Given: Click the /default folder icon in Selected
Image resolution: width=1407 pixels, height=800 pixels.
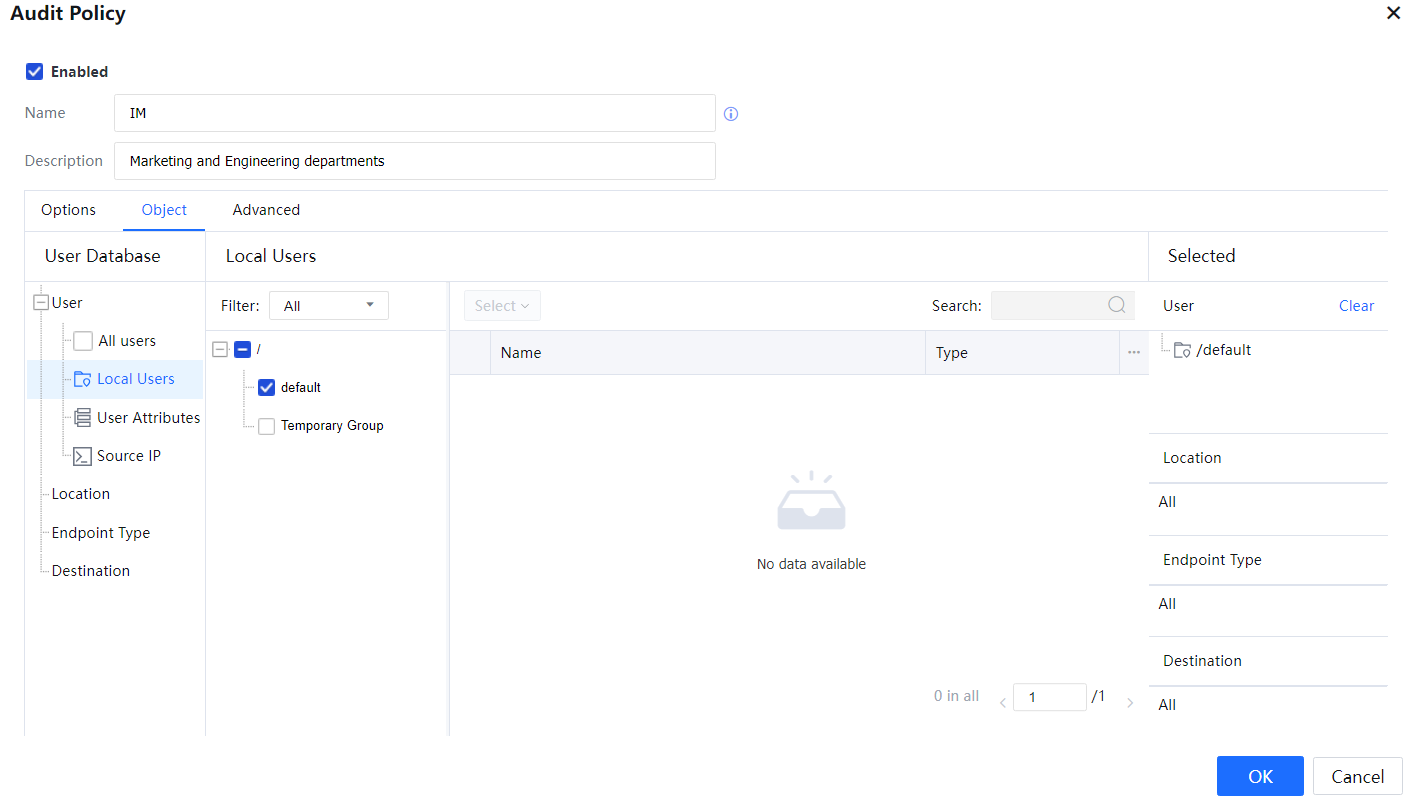Looking at the screenshot, I should point(1182,350).
